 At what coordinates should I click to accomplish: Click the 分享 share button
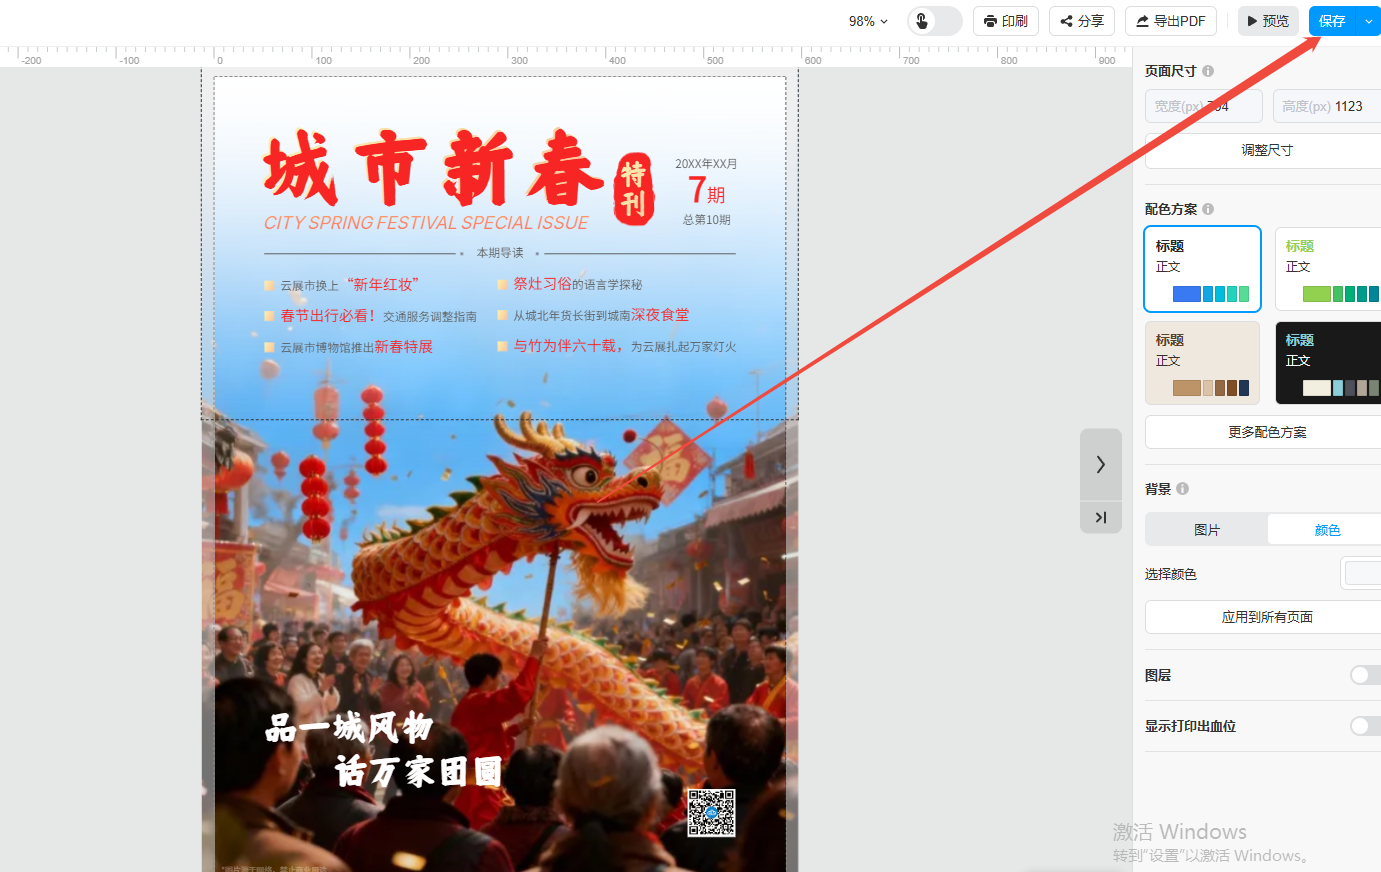(x=1081, y=21)
